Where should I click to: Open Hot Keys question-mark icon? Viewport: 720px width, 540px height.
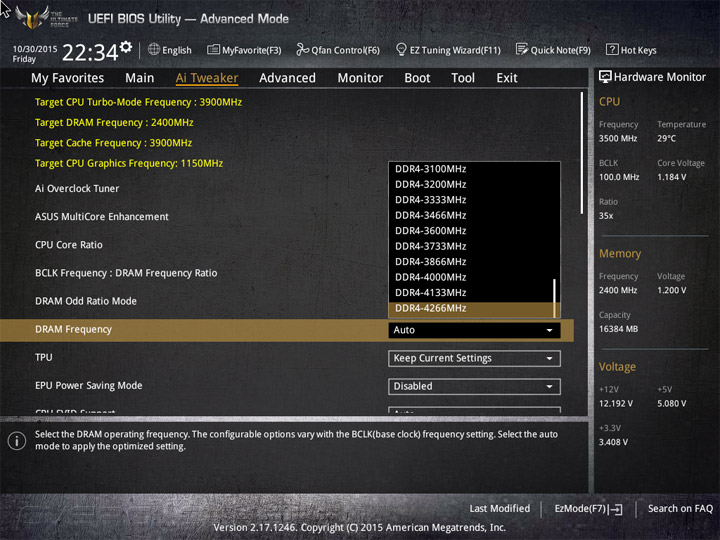coord(612,50)
